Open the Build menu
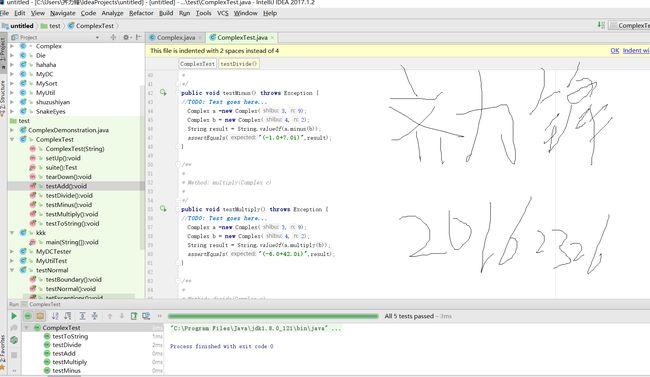Image resolution: width=650 pixels, height=377 pixels. [x=166, y=13]
